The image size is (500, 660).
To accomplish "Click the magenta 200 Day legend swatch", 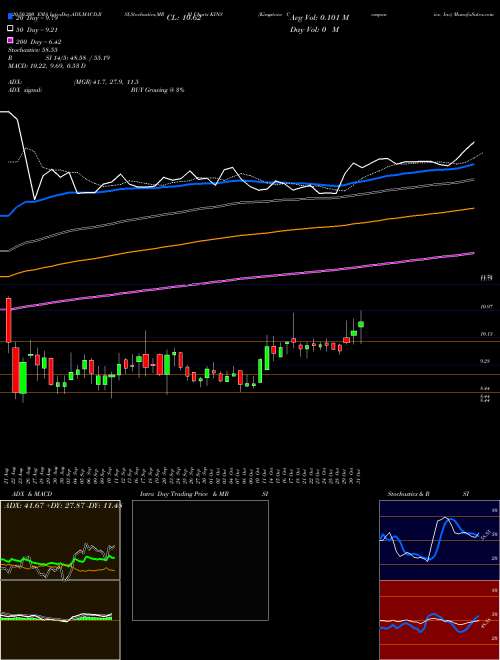I will pos(11,40).
